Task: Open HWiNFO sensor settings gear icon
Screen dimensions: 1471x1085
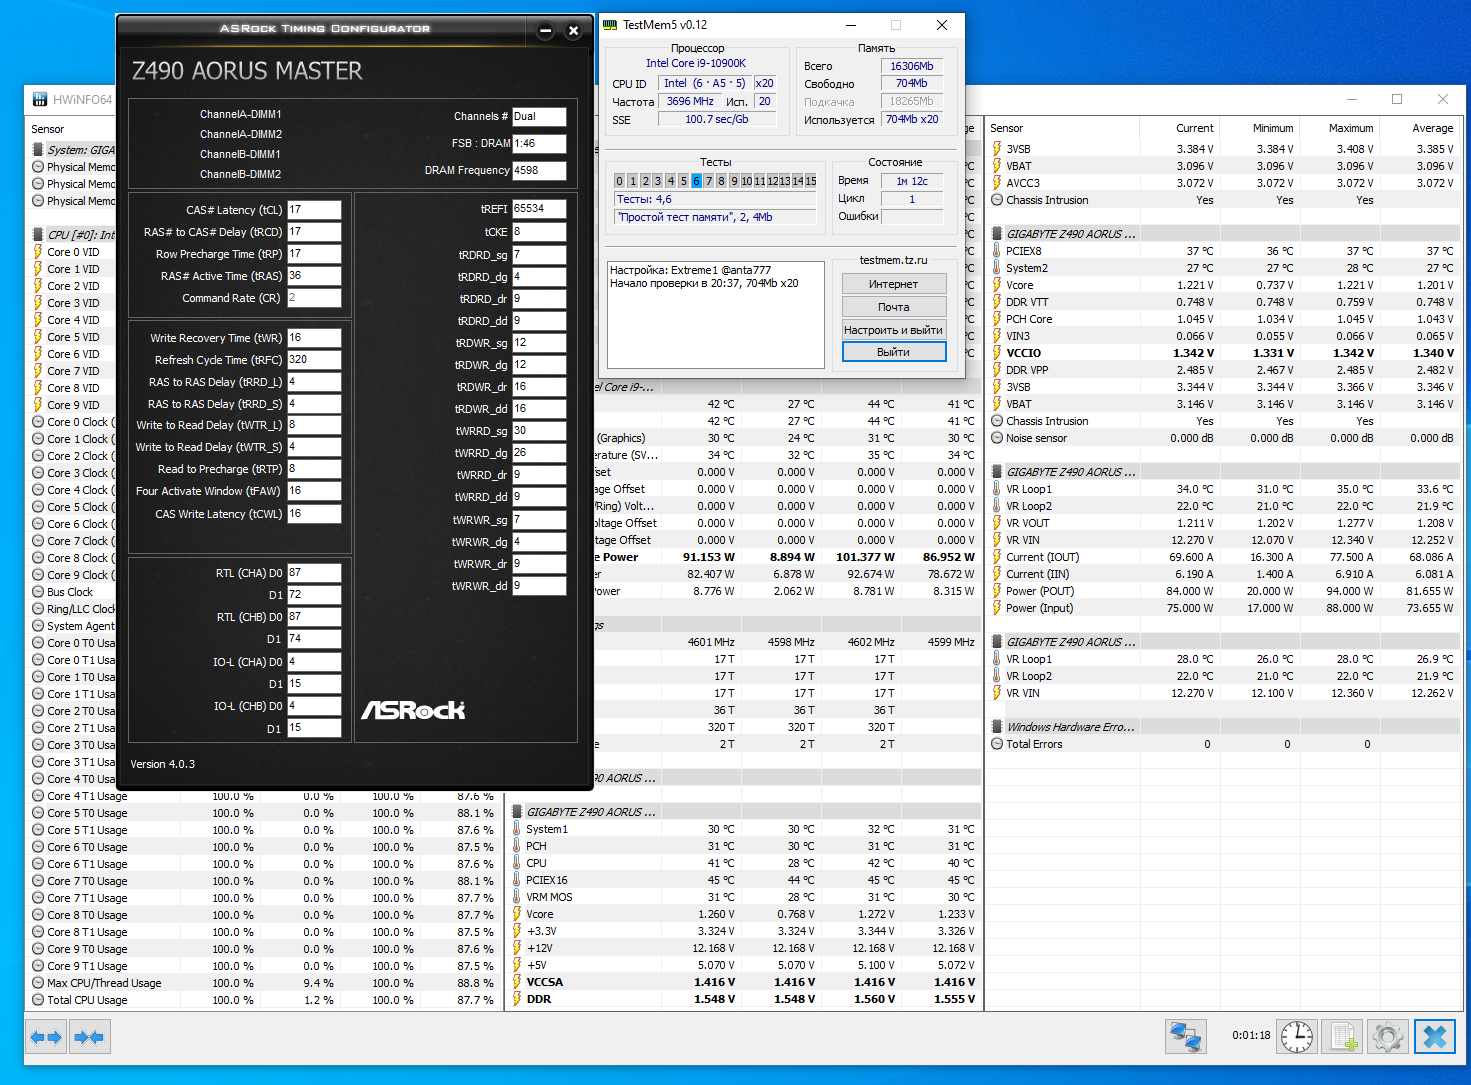Action: click(x=1388, y=1036)
